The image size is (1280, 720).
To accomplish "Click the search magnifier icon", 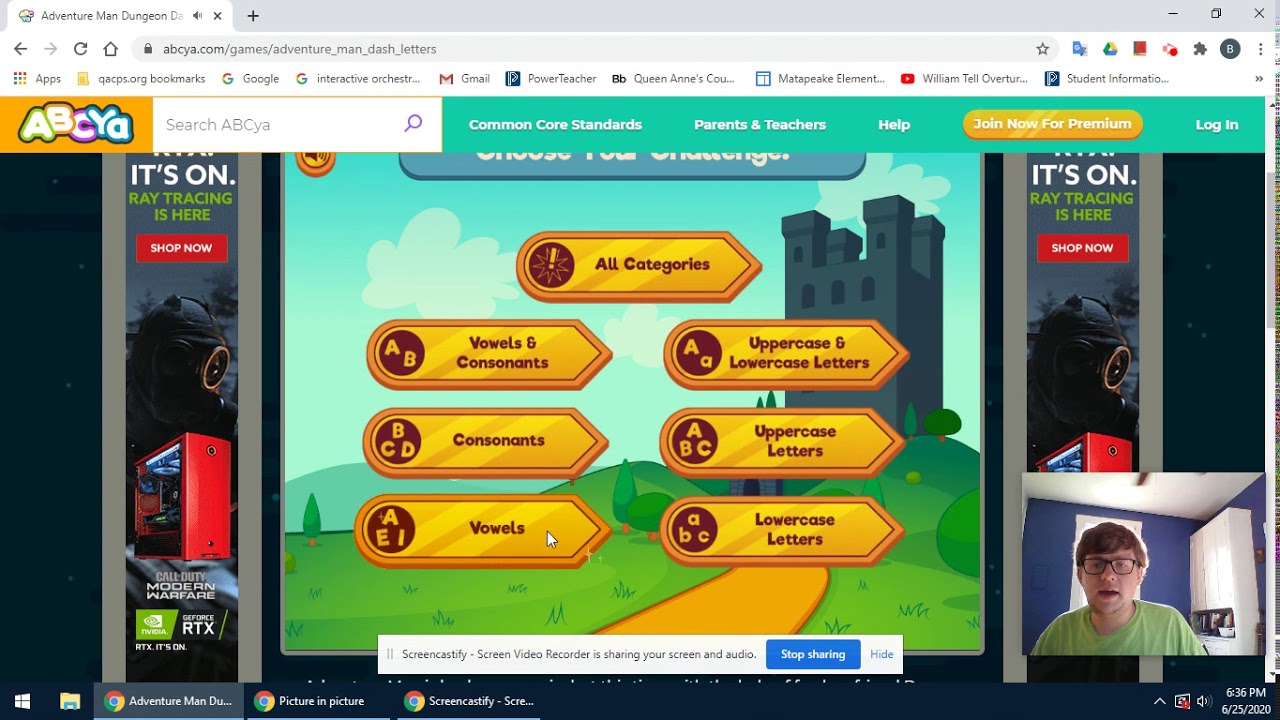I will tap(413, 124).
